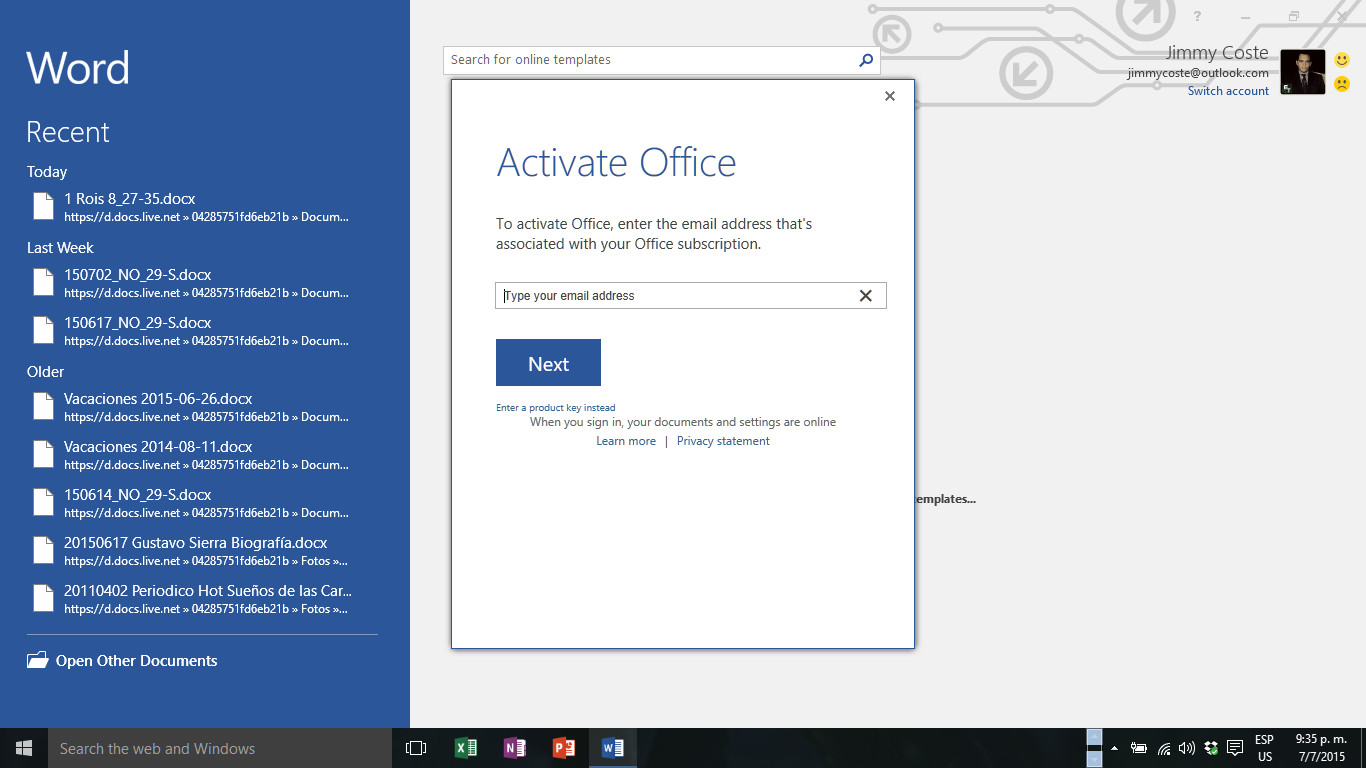The width and height of the screenshot is (1366, 768).
Task: Click the battery power tray icon
Action: (x=1138, y=748)
